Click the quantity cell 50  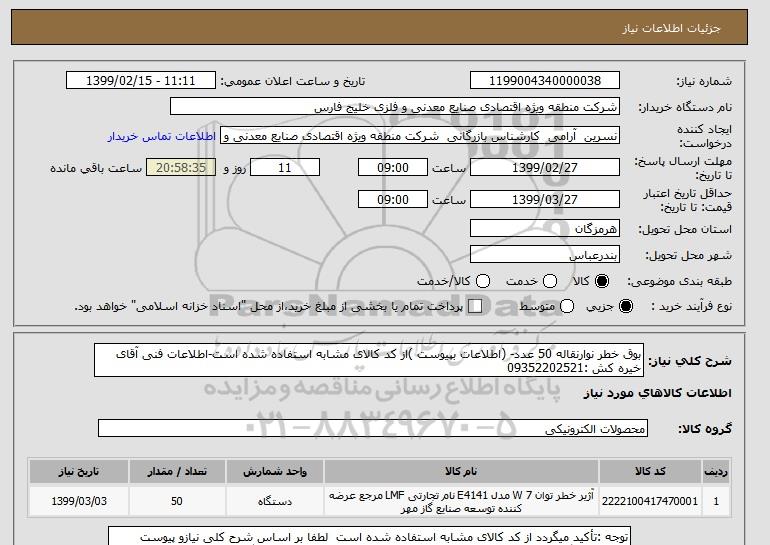coord(177,501)
